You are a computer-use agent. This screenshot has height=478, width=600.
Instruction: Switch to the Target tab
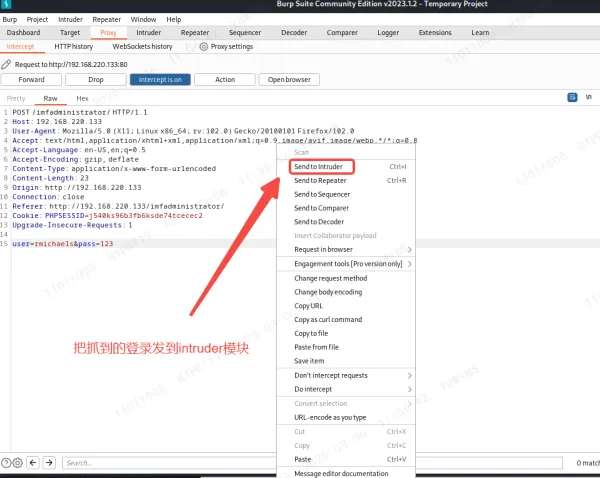click(70, 33)
